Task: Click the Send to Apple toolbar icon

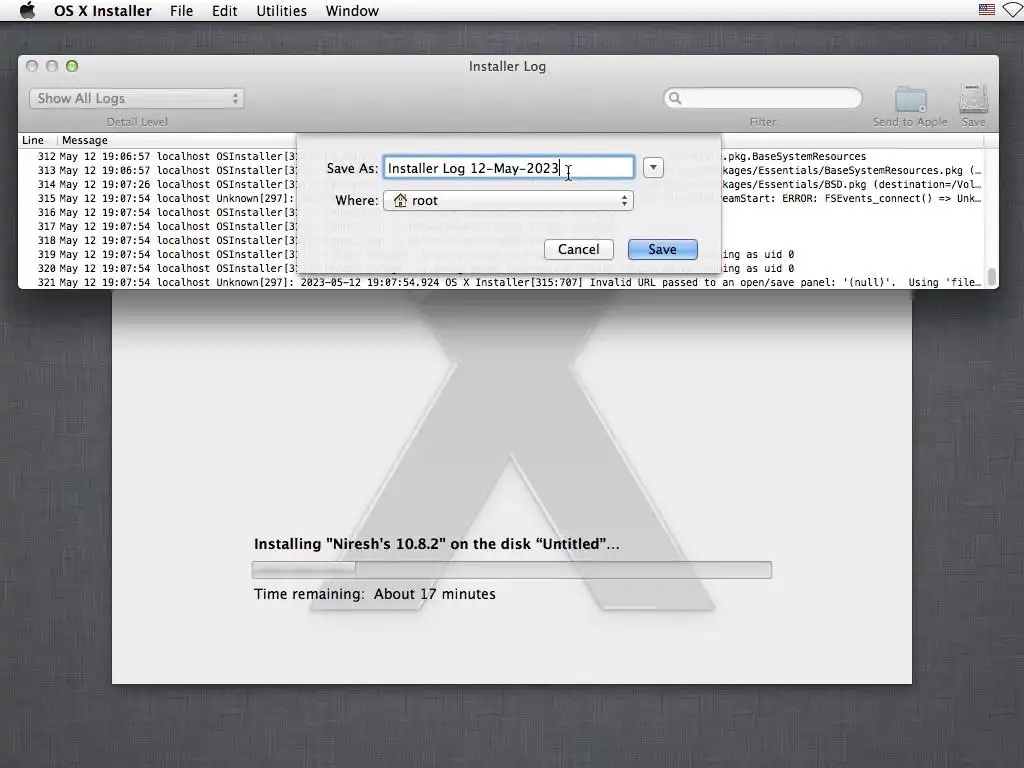Action: (x=910, y=99)
